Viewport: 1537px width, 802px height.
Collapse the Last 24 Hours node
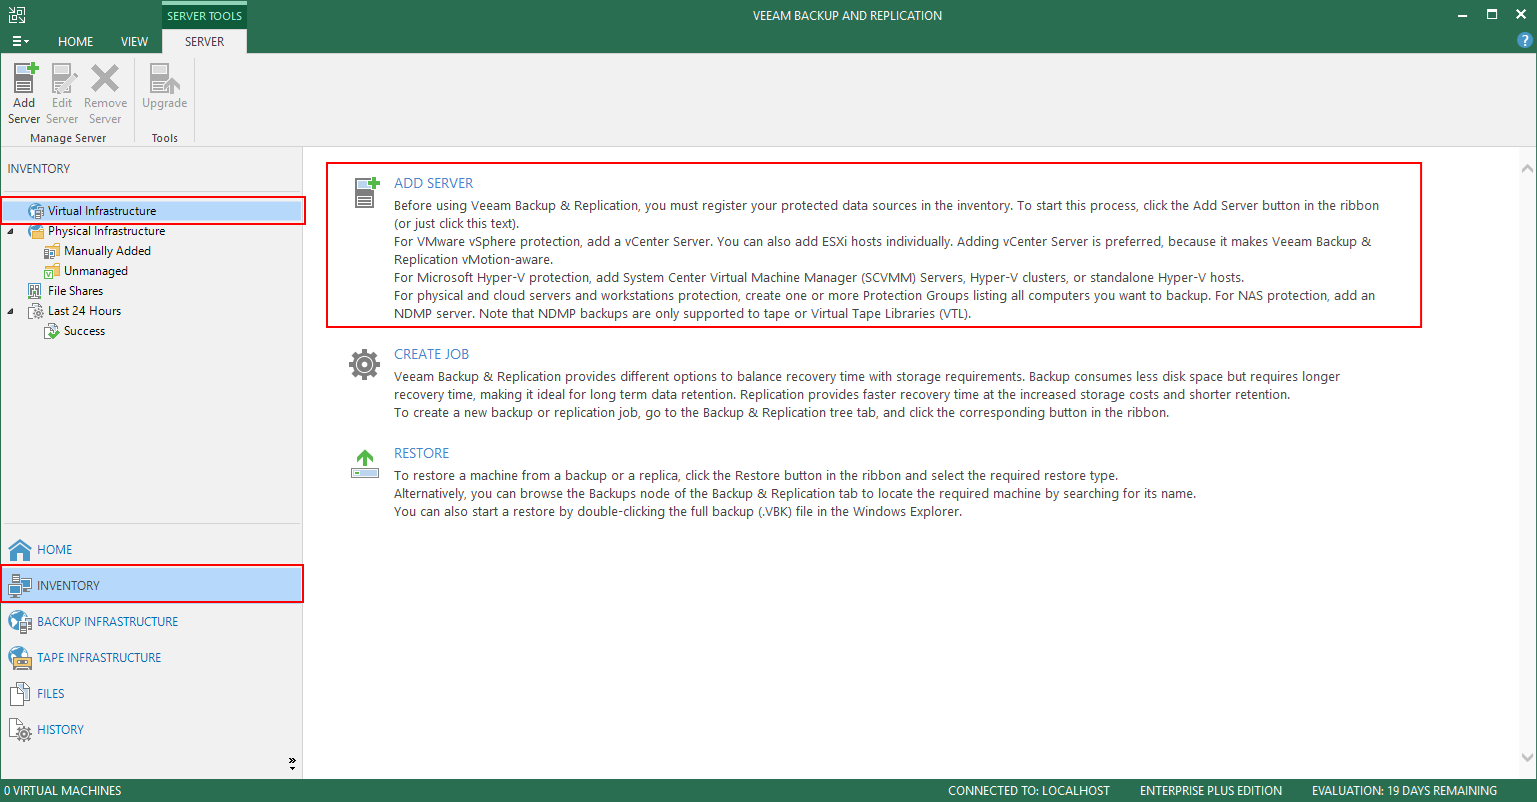(11, 311)
